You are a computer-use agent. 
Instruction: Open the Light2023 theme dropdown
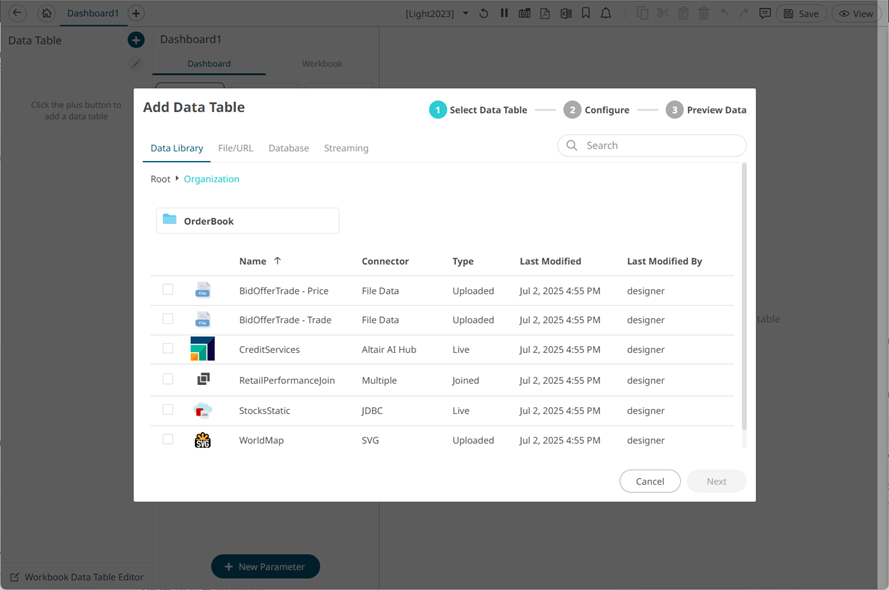(465, 14)
